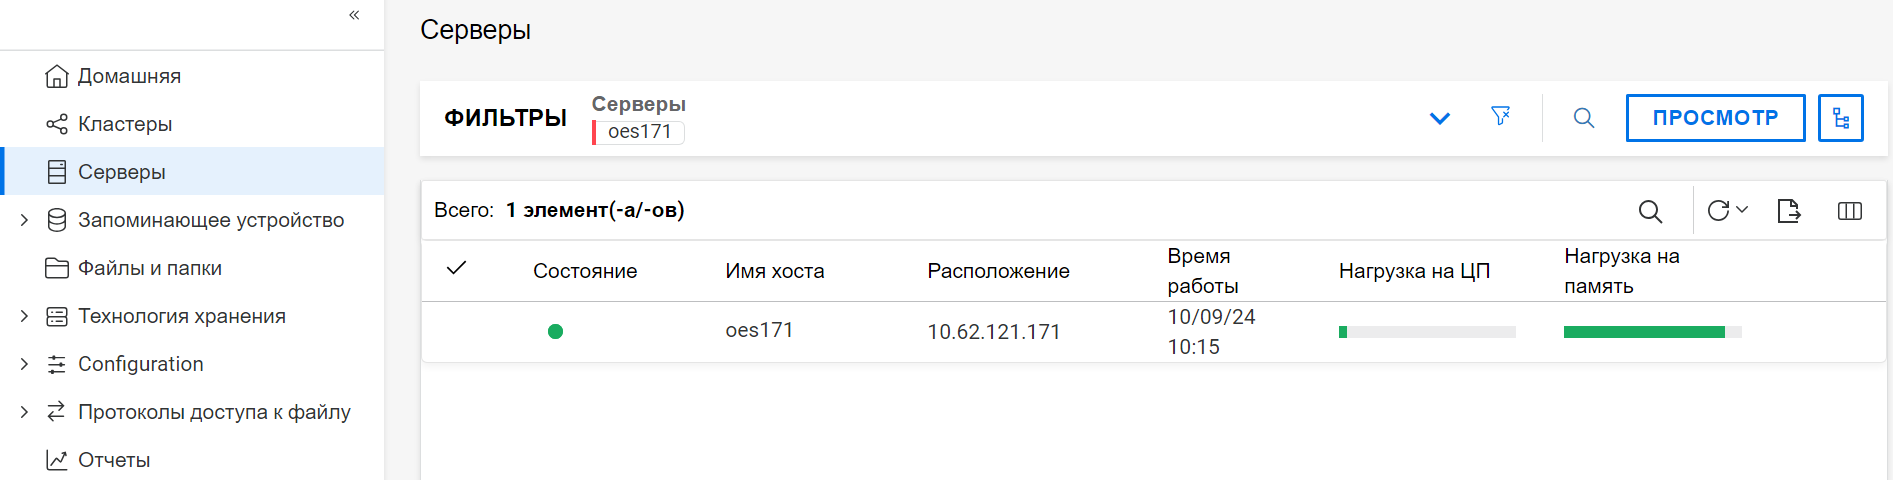1893x480 pixels.
Task: Click the memory load progress bar
Action: [x=1652, y=332]
